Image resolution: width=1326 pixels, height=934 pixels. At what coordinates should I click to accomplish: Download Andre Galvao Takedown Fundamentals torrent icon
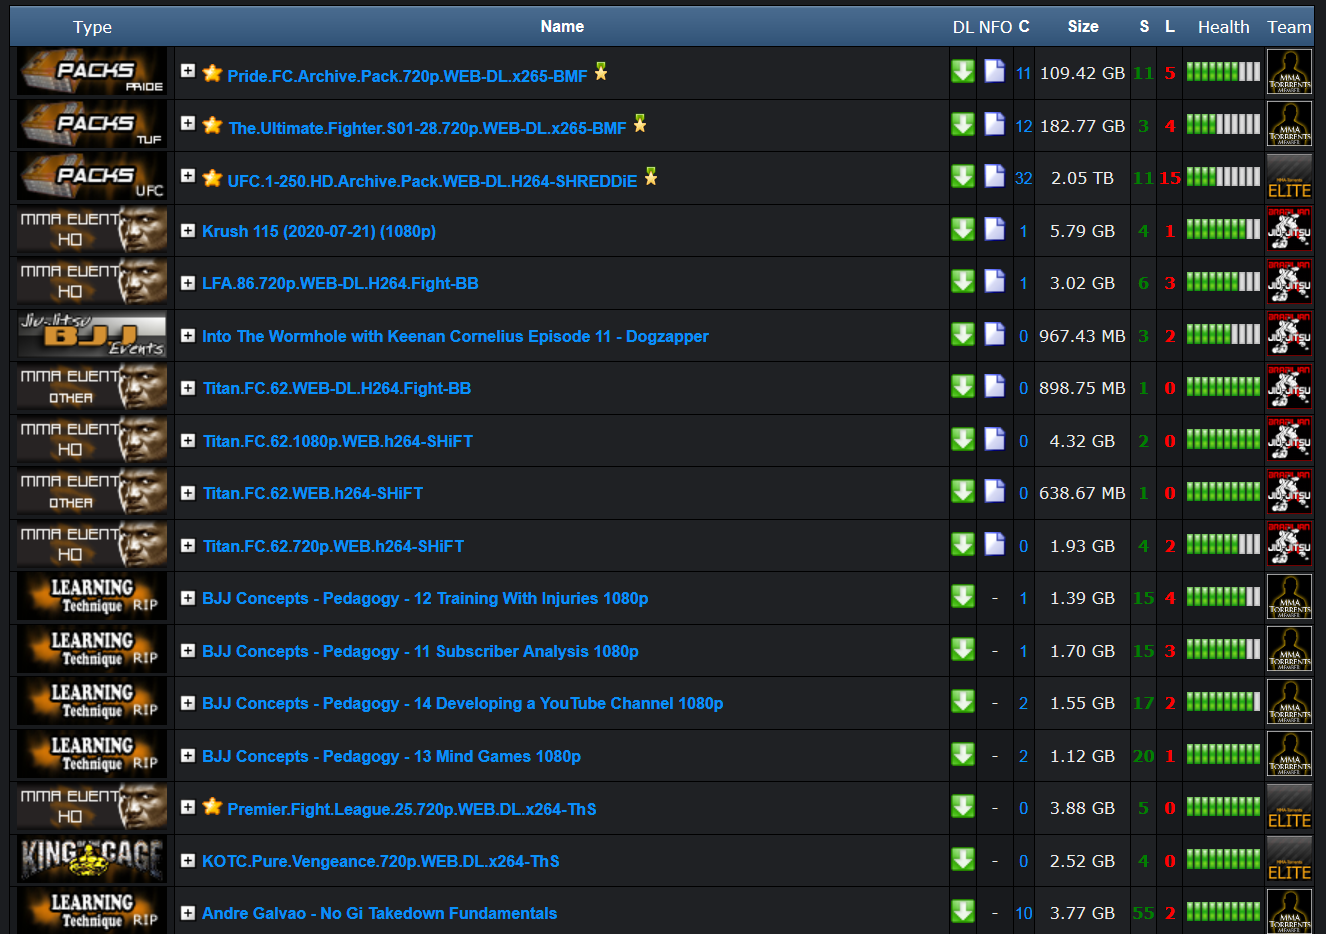963,912
